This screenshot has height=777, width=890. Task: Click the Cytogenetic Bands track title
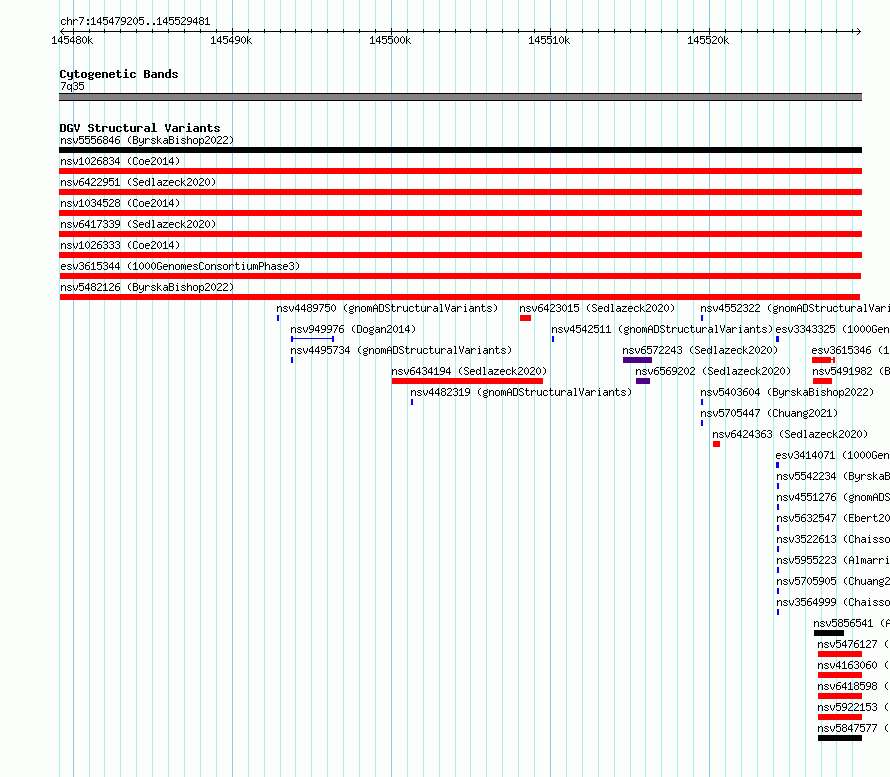pos(119,74)
